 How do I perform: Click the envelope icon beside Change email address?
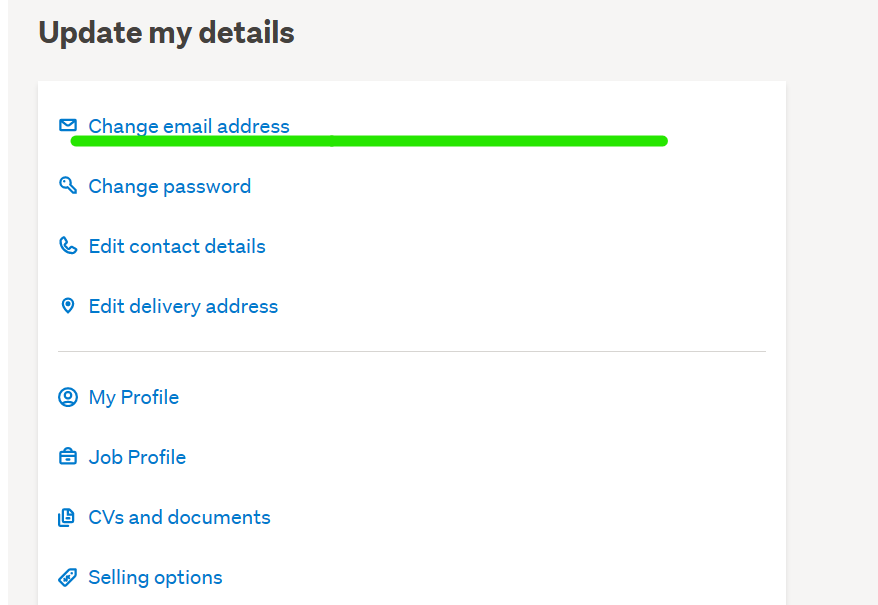pyautogui.click(x=68, y=125)
